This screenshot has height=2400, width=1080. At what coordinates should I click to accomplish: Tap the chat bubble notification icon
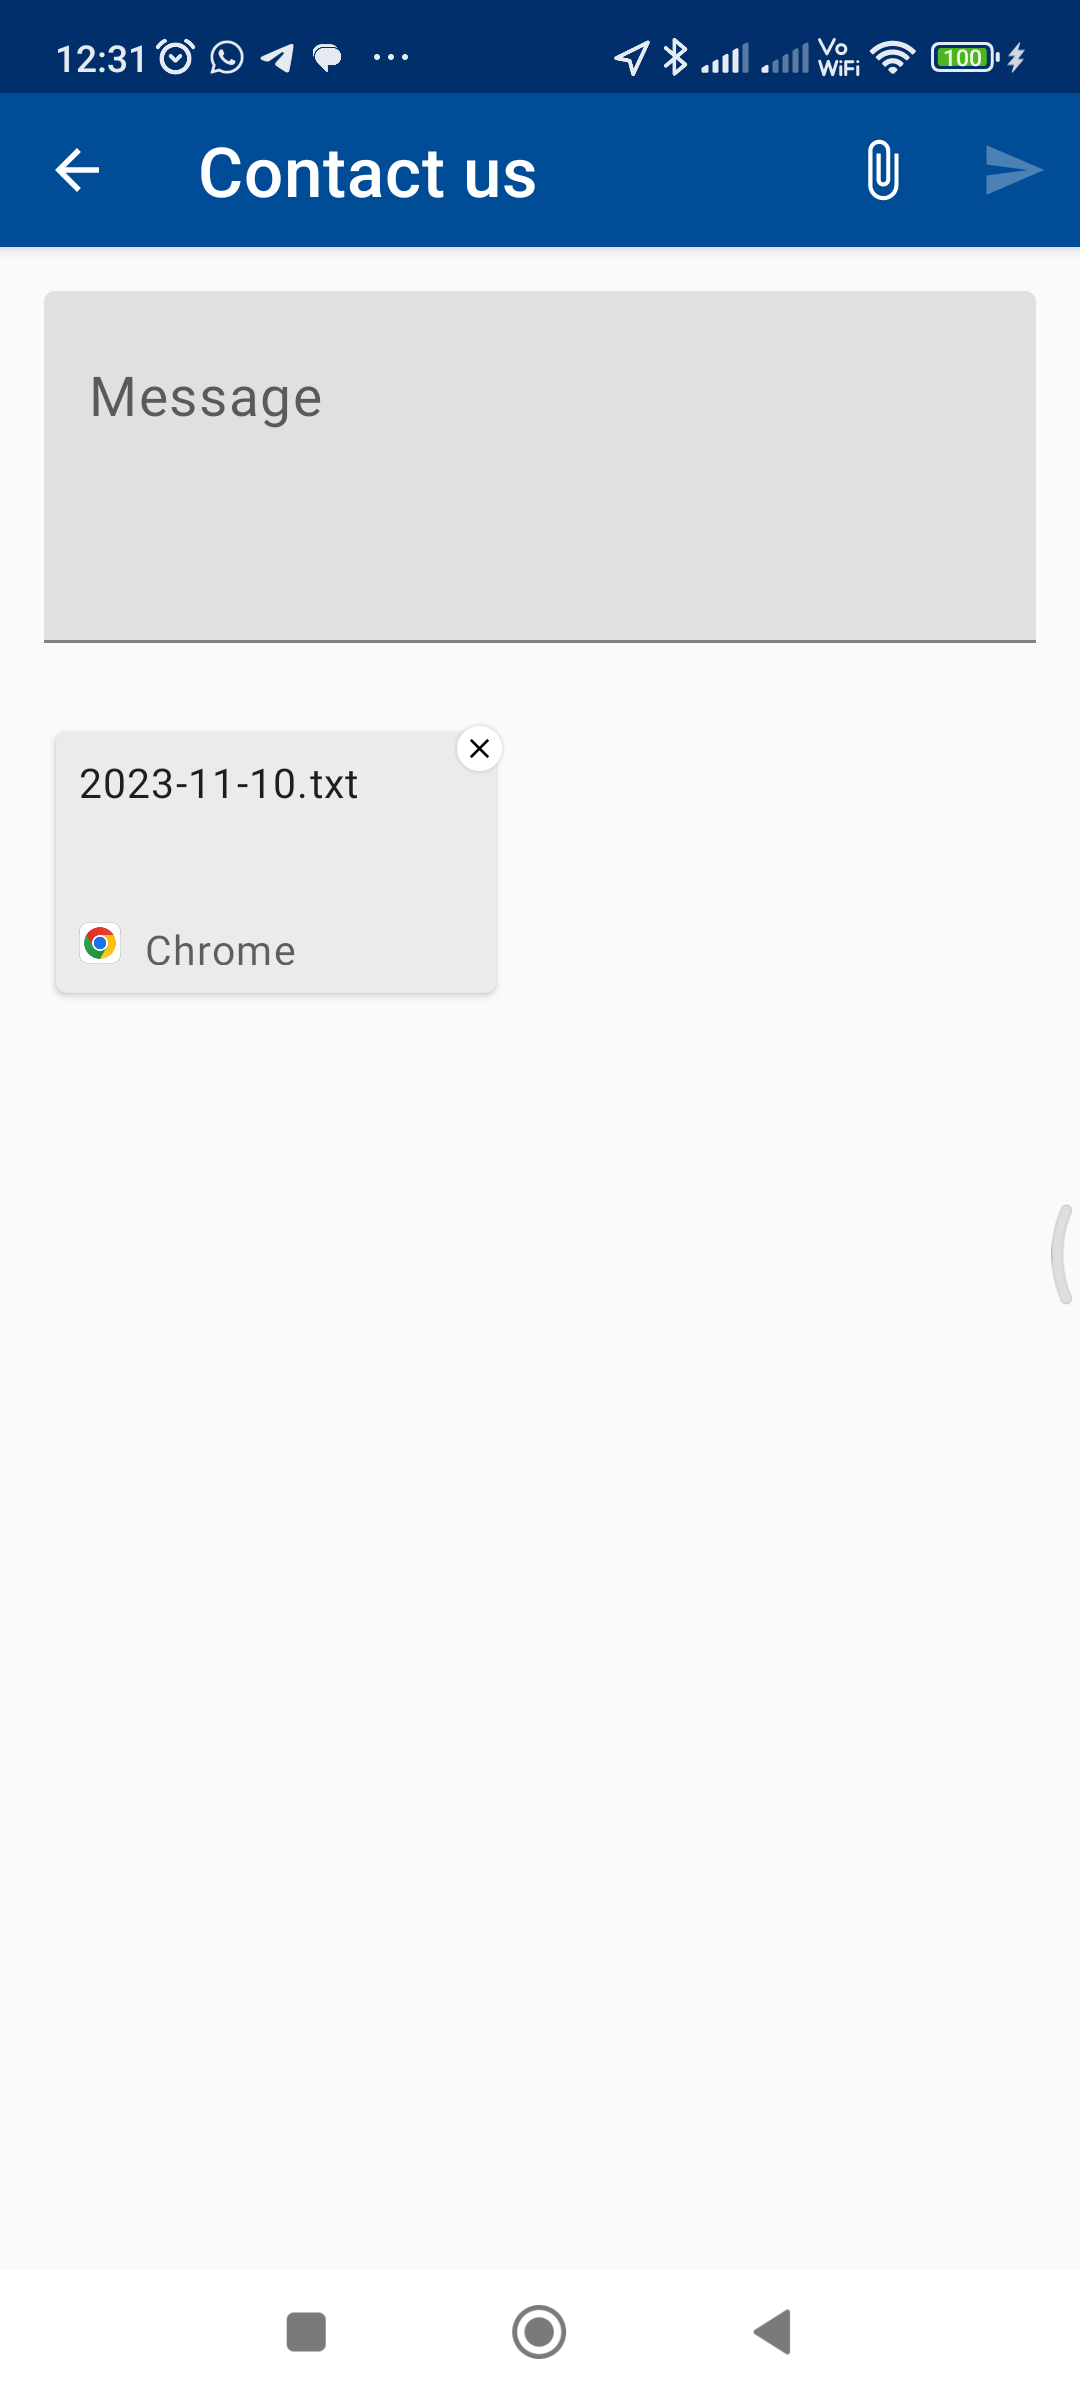pyautogui.click(x=328, y=58)
